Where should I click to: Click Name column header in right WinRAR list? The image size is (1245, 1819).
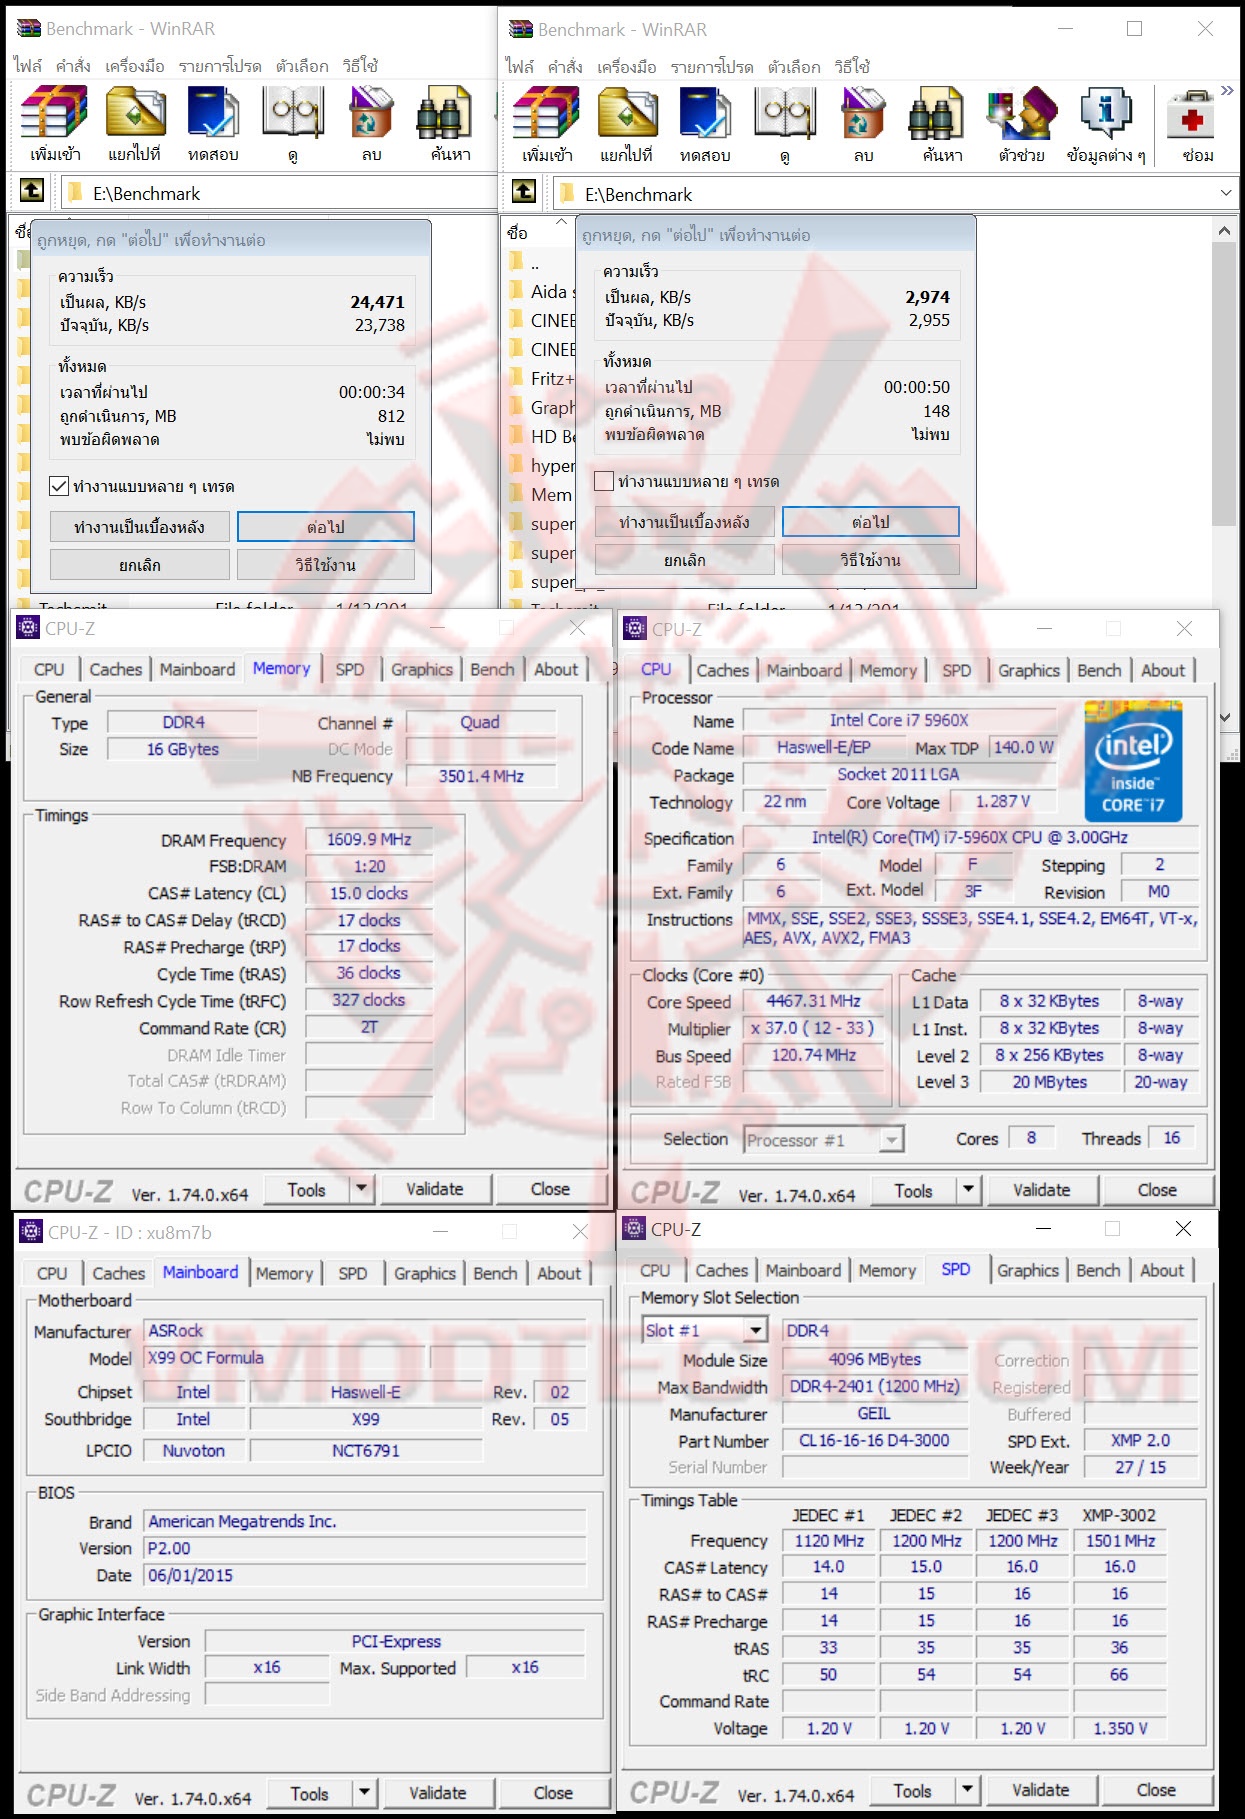(x=537, y=232)
